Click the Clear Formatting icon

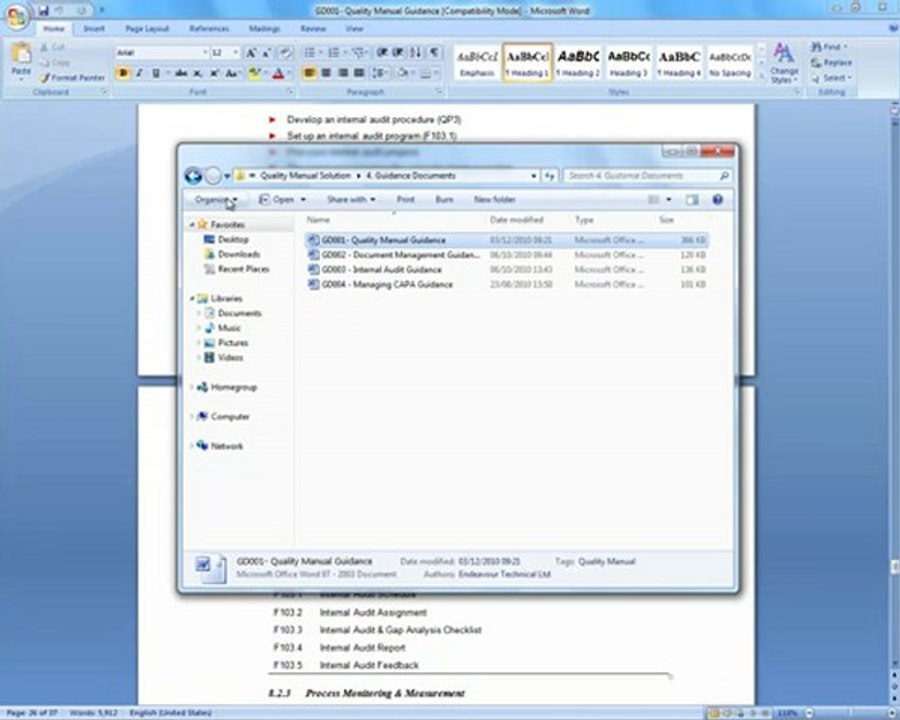pos(286,53)
